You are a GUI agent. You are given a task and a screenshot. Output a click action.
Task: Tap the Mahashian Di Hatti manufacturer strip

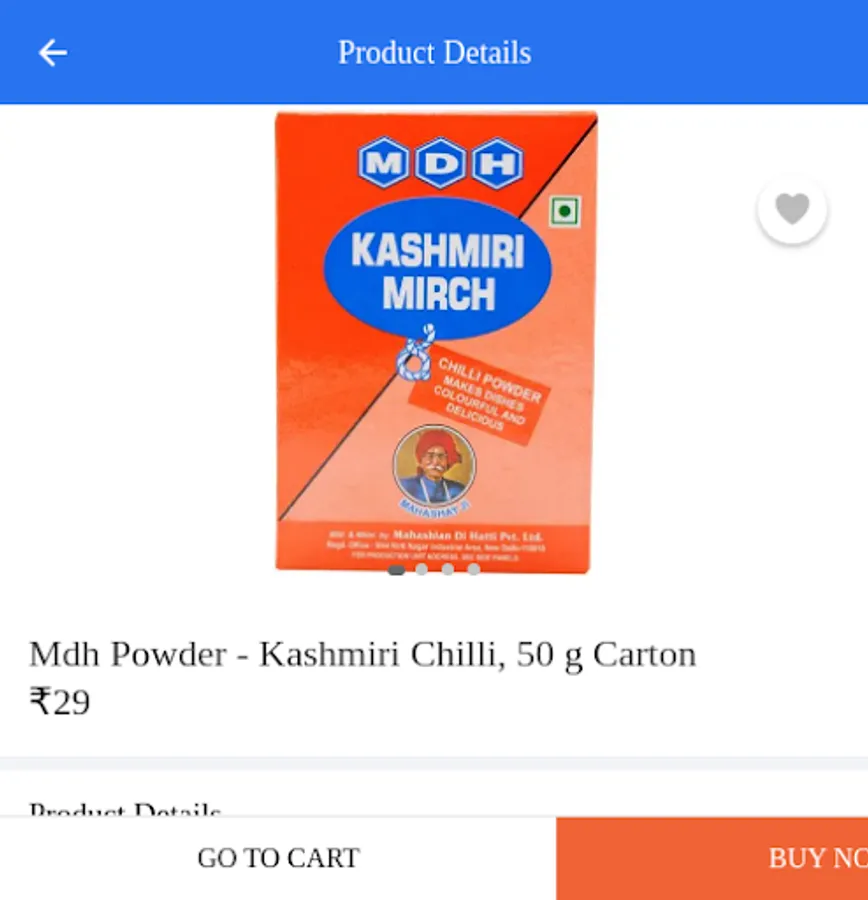pos(435,545)
